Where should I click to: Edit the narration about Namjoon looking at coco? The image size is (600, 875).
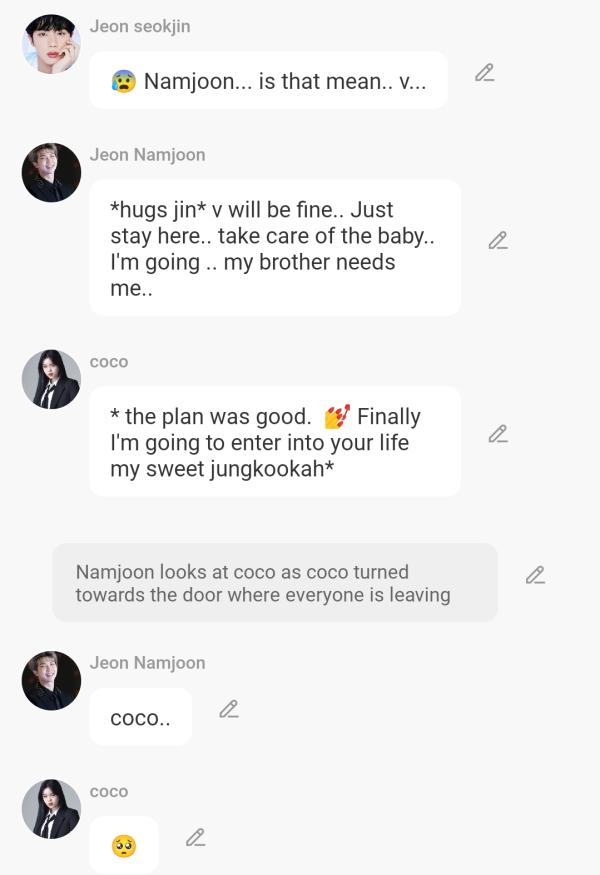pyautogui.click(x=535, y=575)
